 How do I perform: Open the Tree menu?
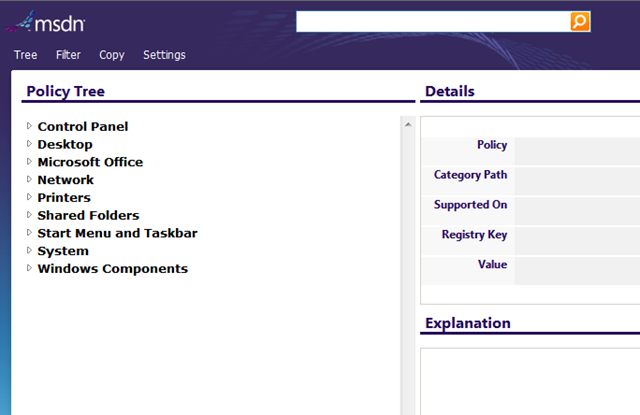pos(26,55)
